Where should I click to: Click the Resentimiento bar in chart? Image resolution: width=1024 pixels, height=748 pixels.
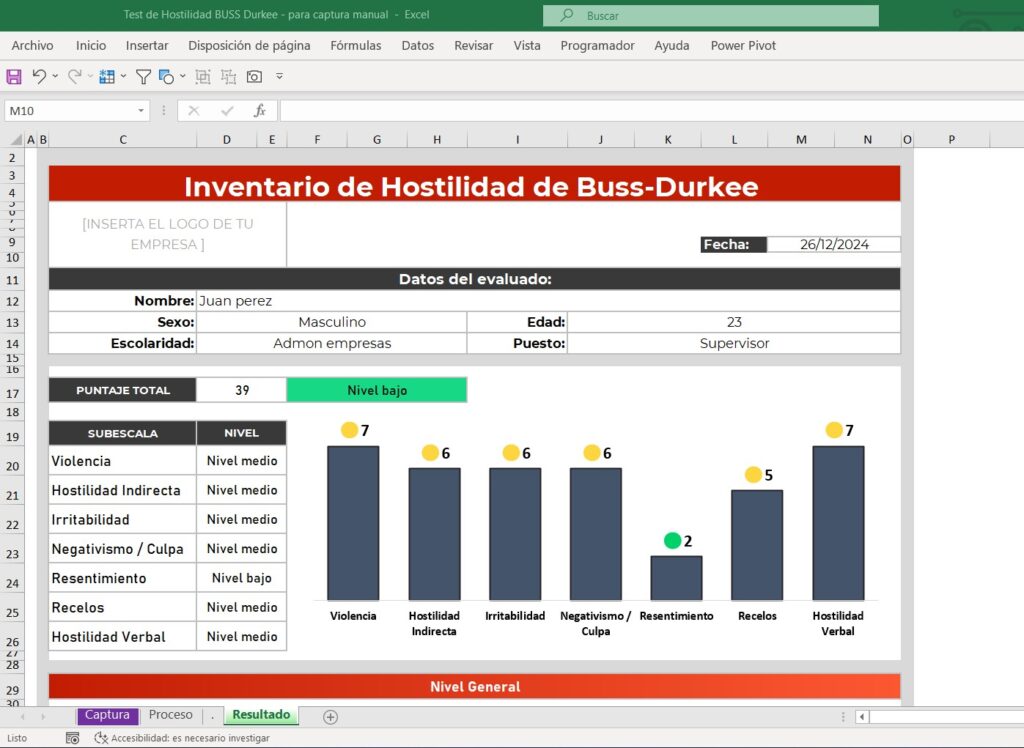point(677,577)
